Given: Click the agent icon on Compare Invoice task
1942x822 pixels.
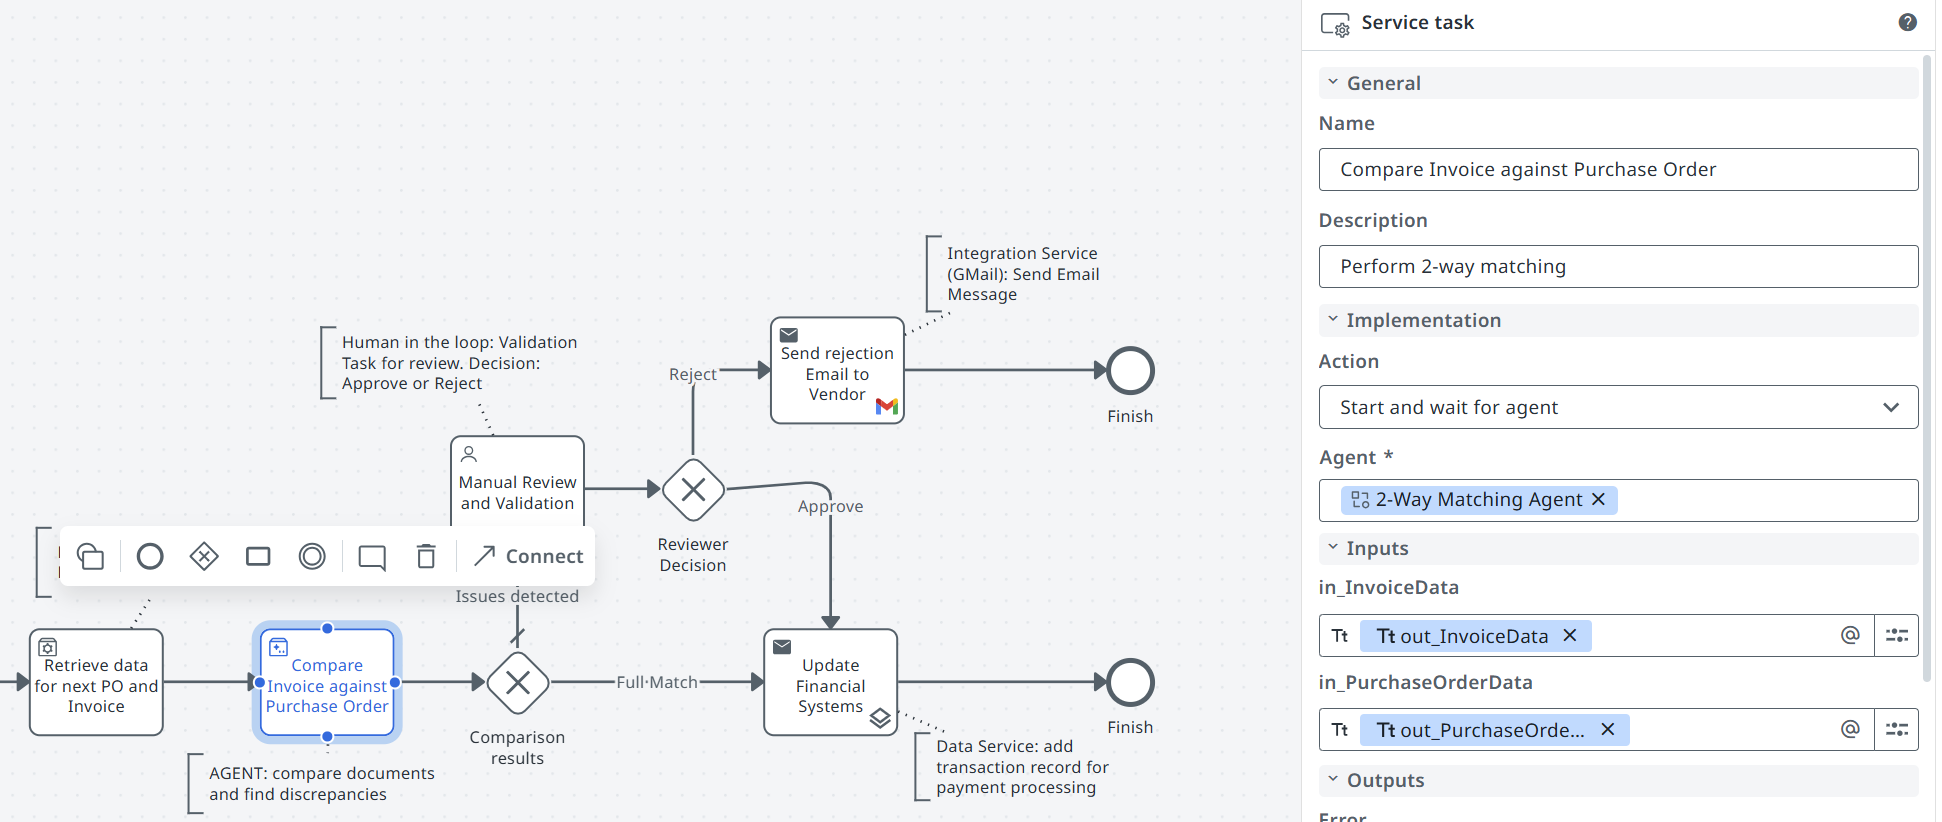Looking at the screenshot, I should pyautogui.click(x=279, y=647).
